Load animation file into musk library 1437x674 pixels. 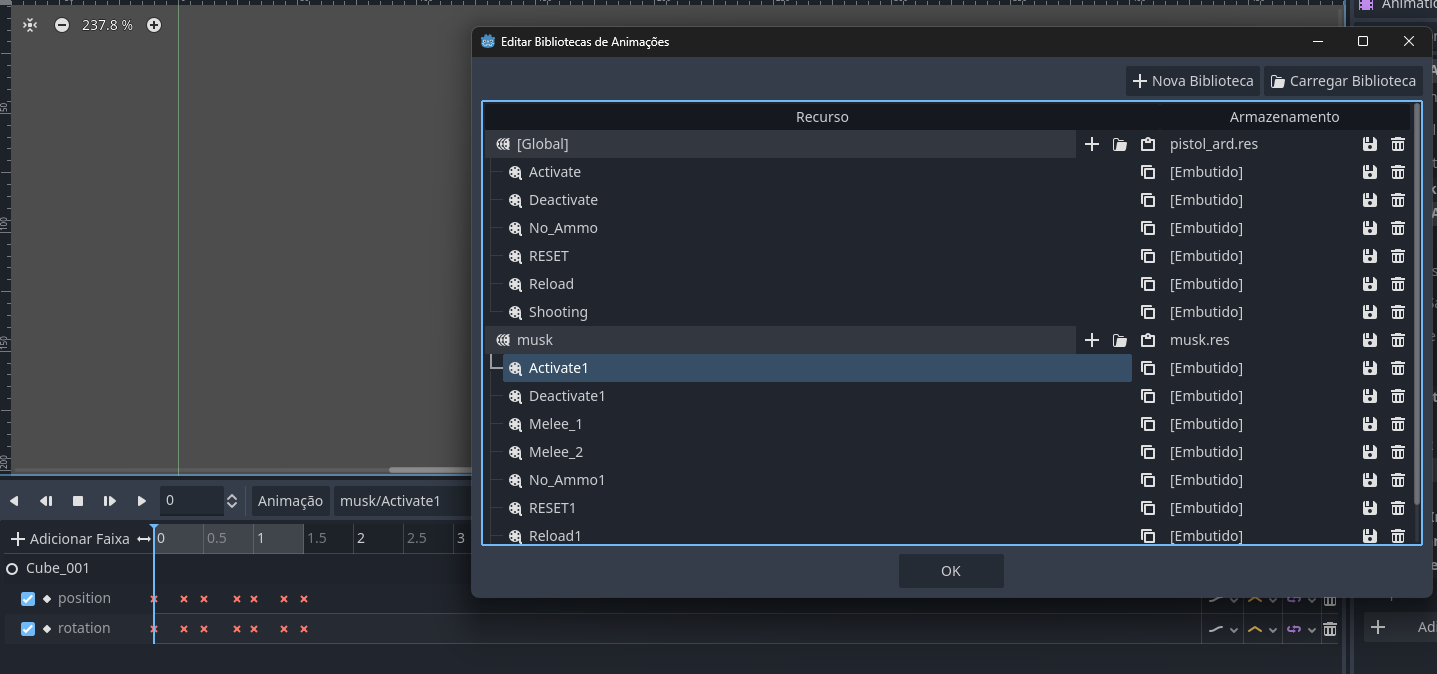pos(1120,340)
